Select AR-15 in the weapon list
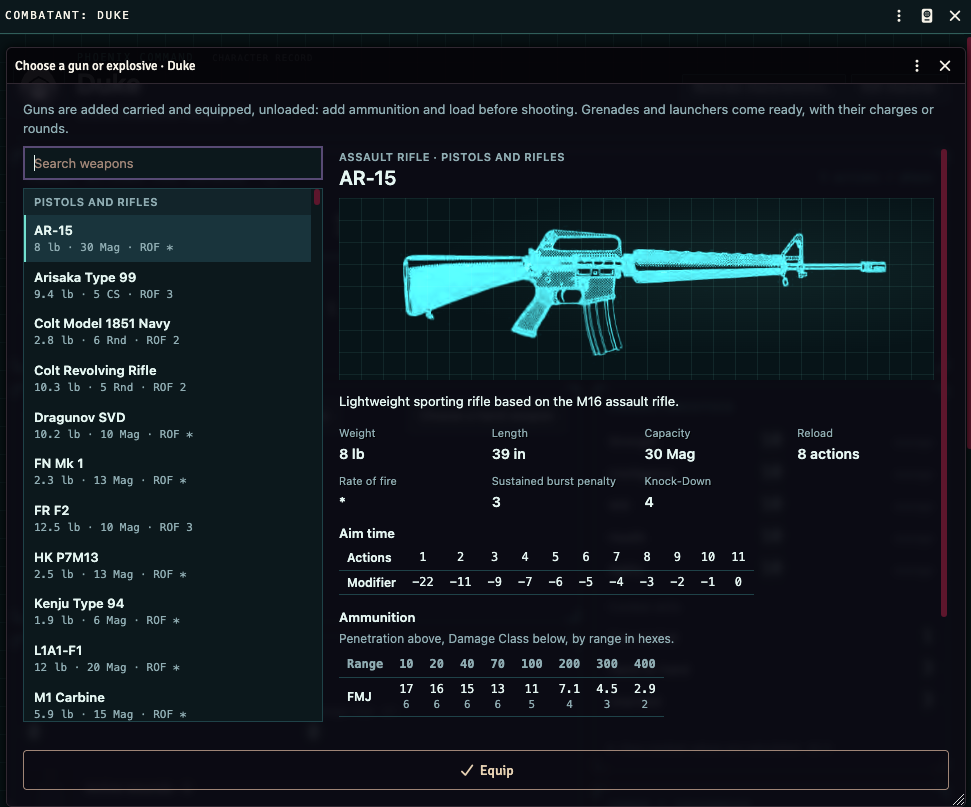Viewport: 971px width, 807px height. coord(167,238)
